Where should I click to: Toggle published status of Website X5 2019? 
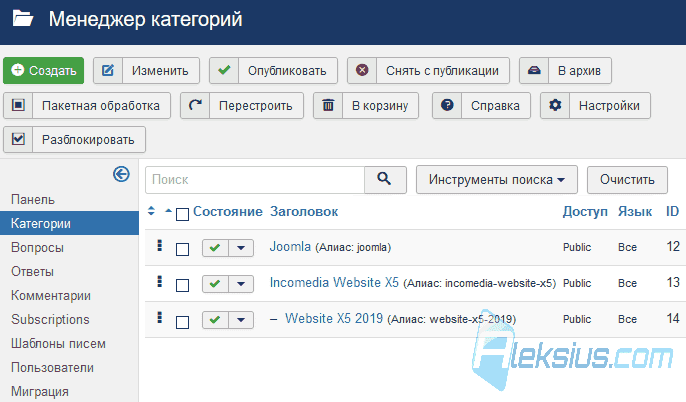point(215,320)
